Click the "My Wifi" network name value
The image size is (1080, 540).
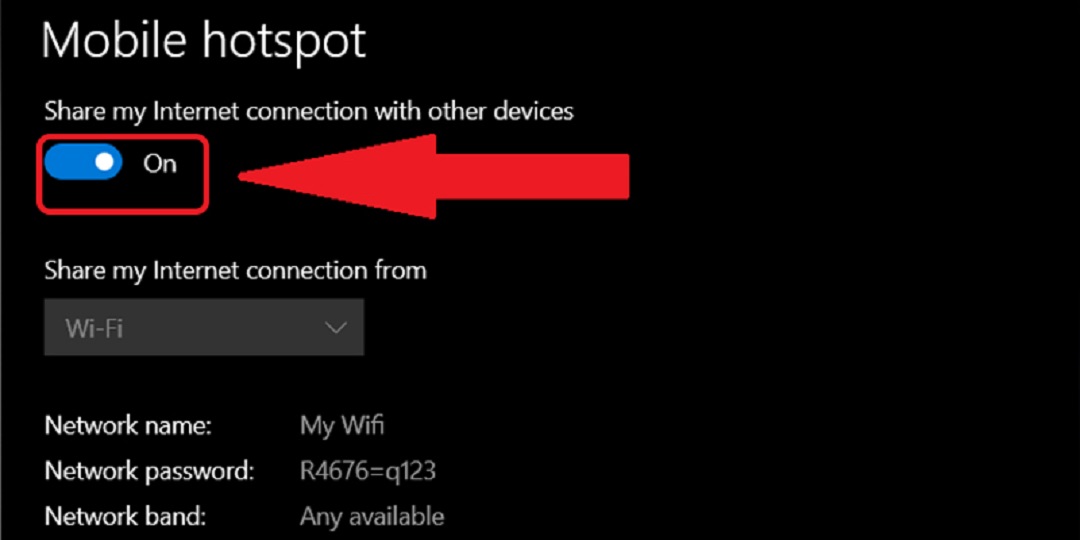pos(342,425)
